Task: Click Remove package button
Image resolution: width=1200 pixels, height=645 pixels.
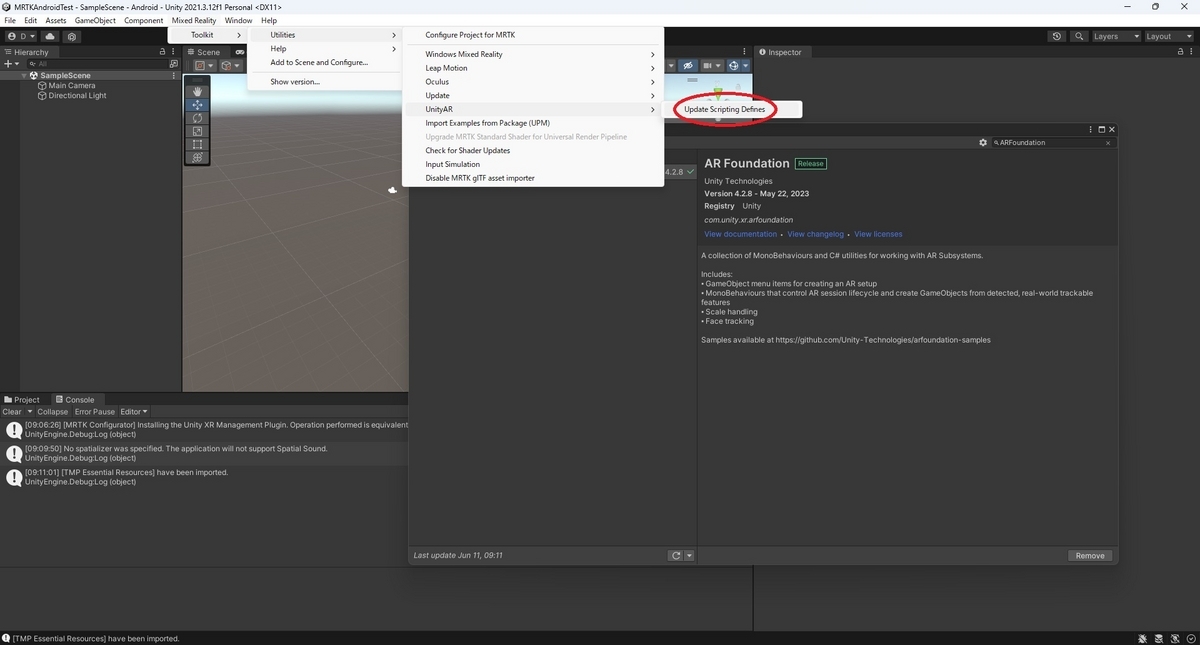Action: point(1090,556)
